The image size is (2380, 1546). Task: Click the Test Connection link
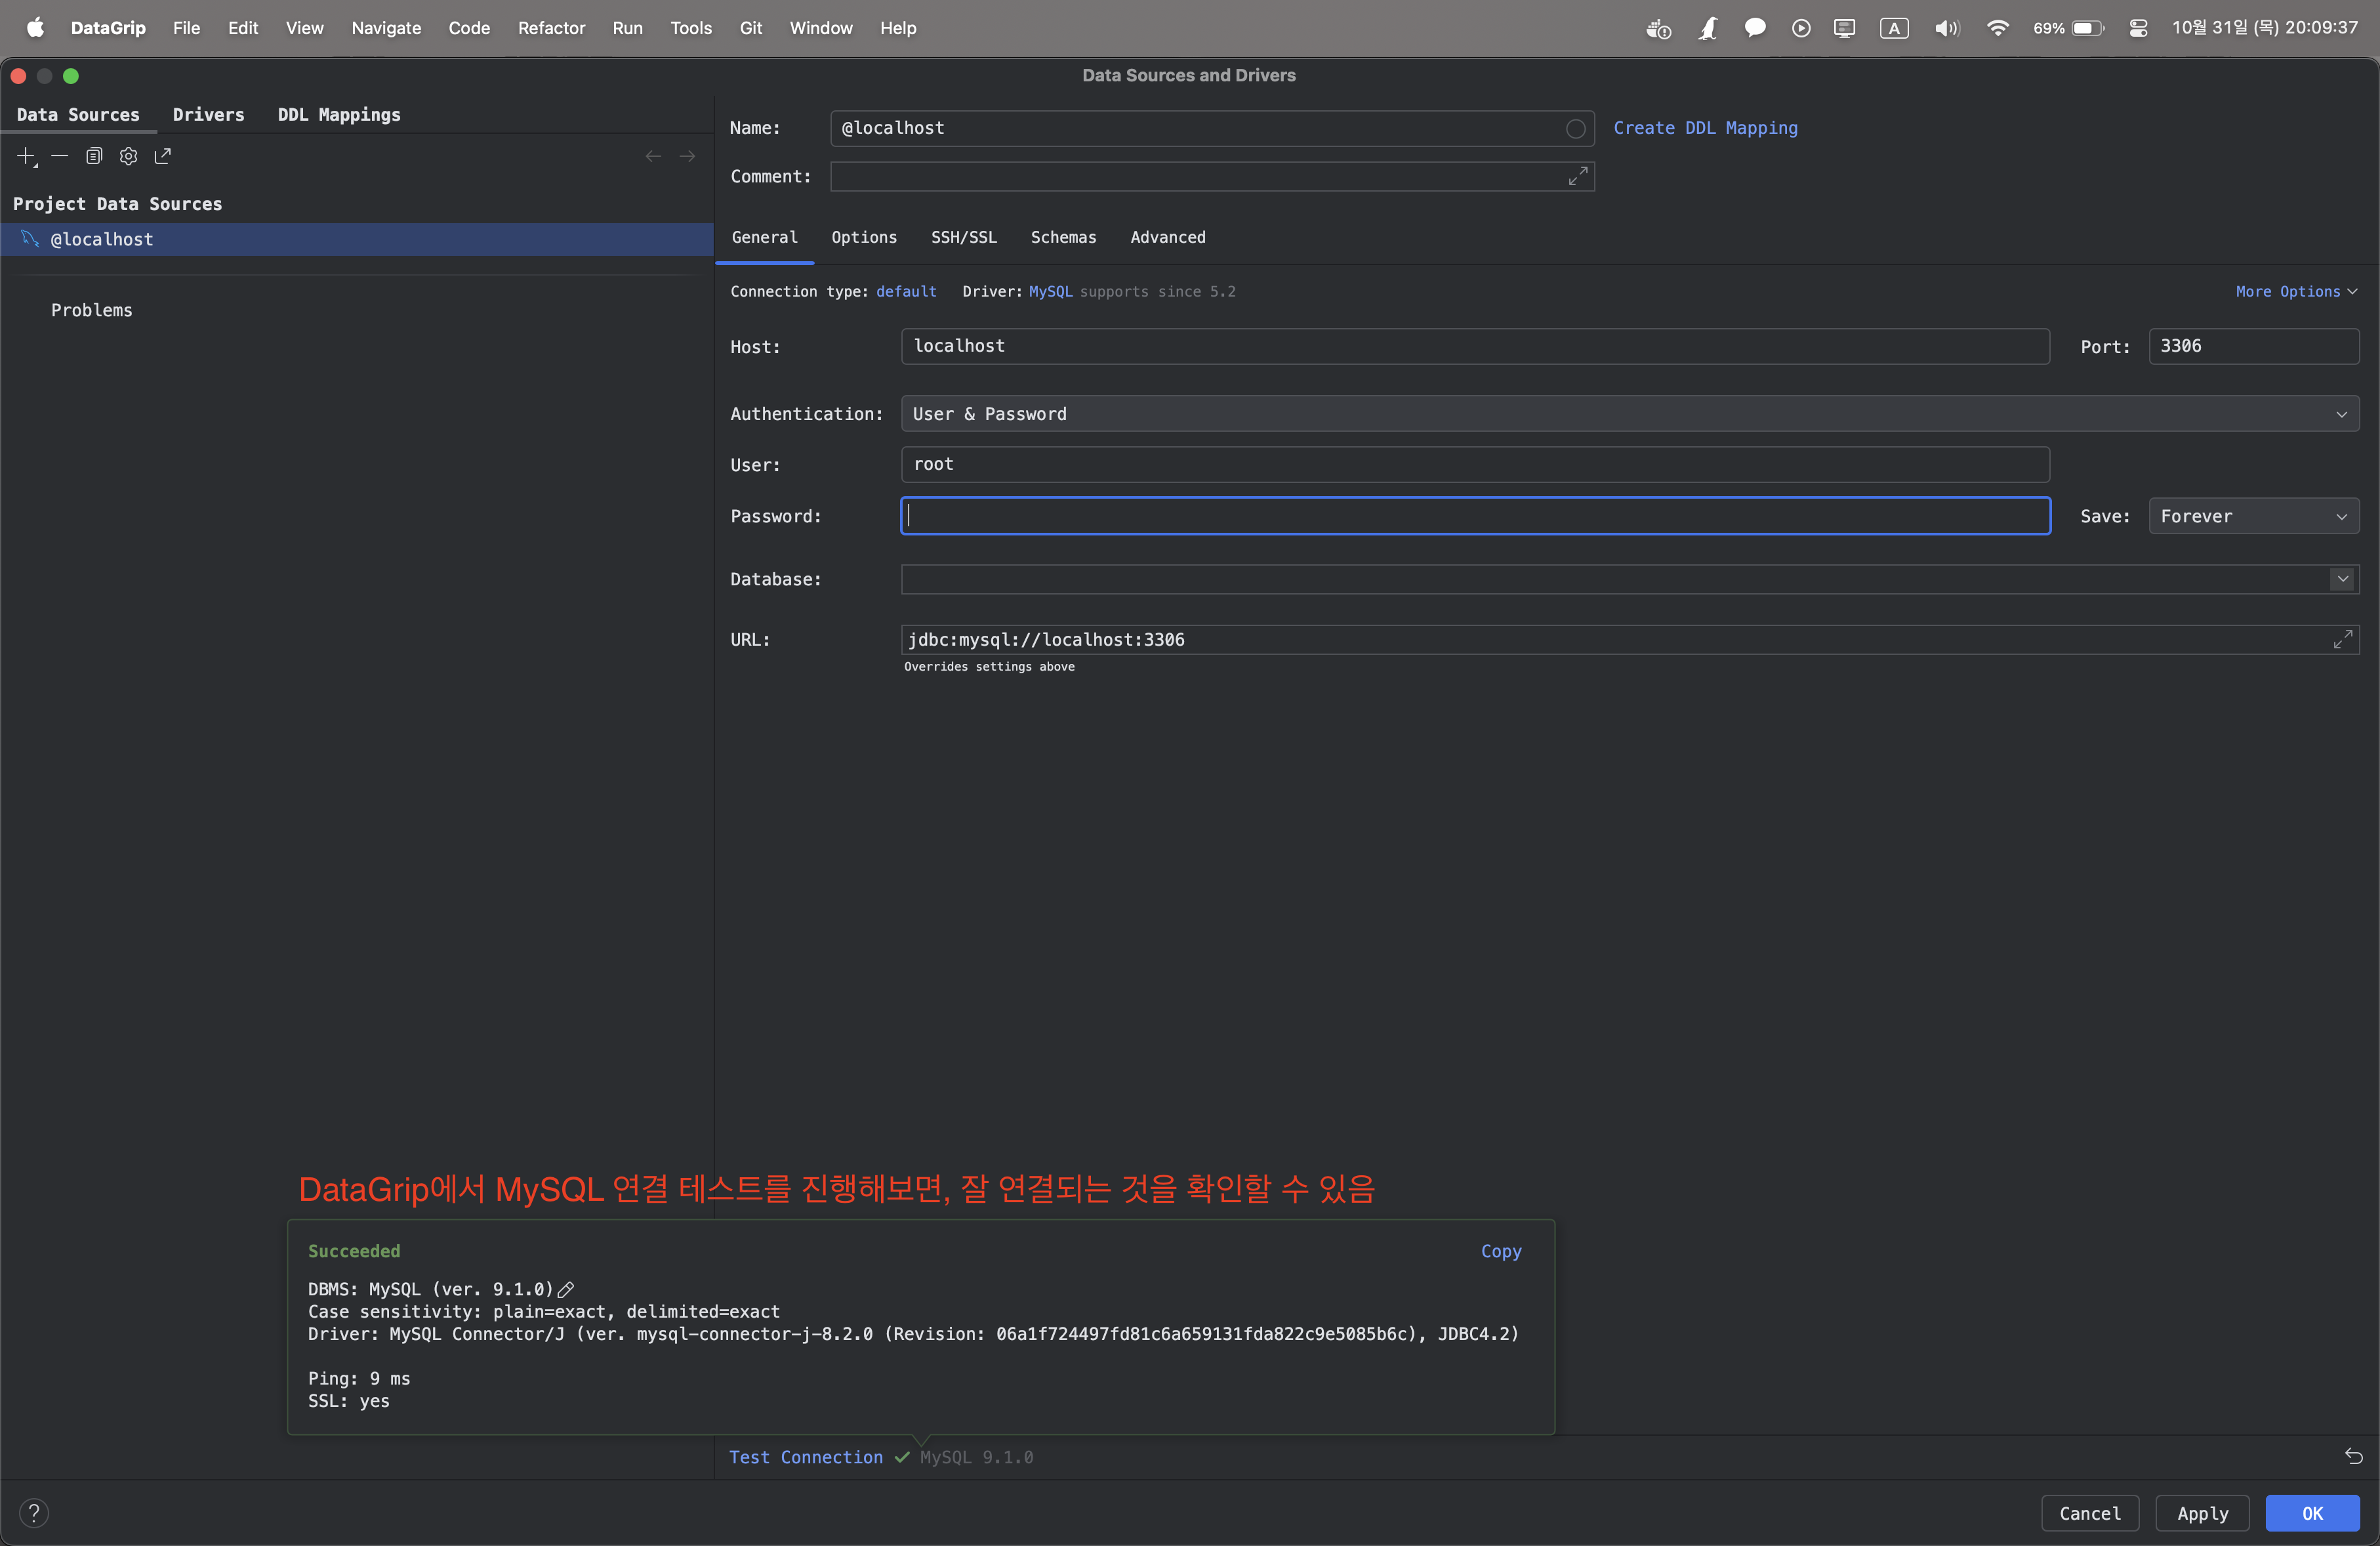805,1457
